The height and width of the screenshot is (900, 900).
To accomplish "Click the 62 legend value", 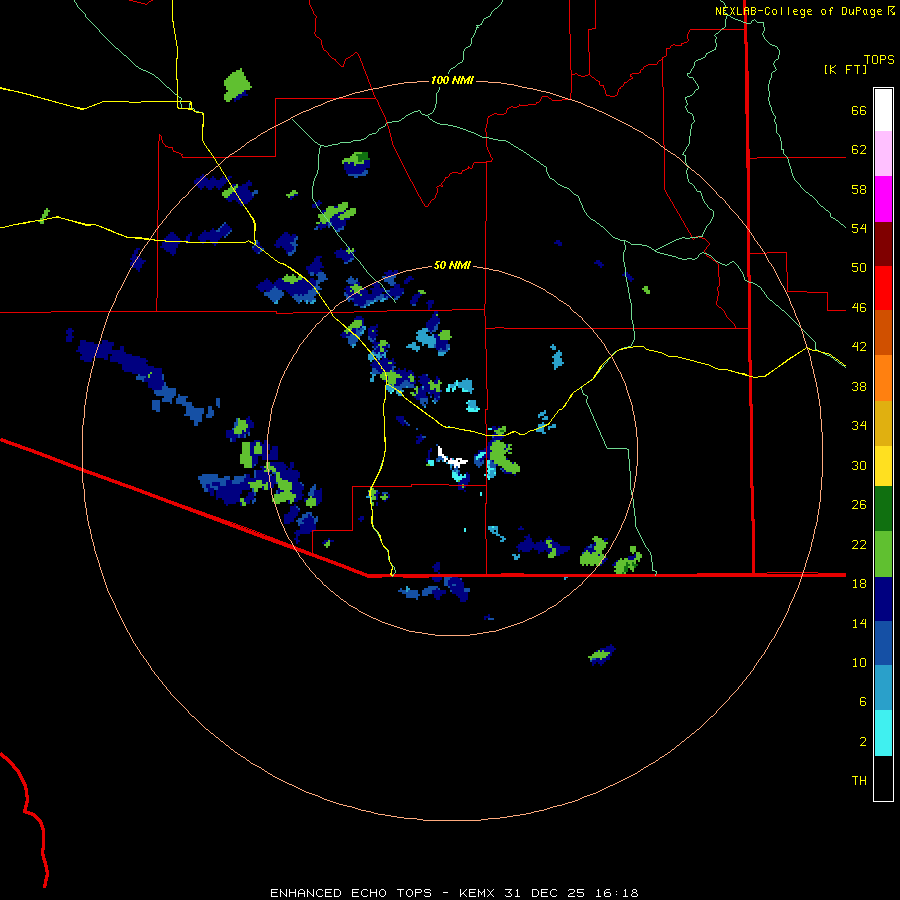I will tap(859, 150).
